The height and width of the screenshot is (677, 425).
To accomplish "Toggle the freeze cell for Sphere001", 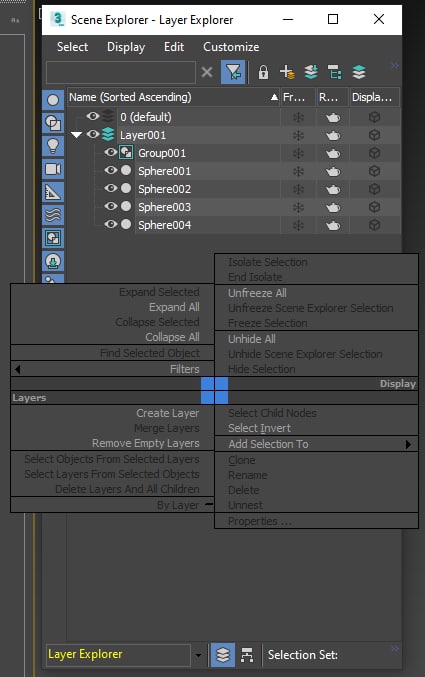I will pos(298,171).
